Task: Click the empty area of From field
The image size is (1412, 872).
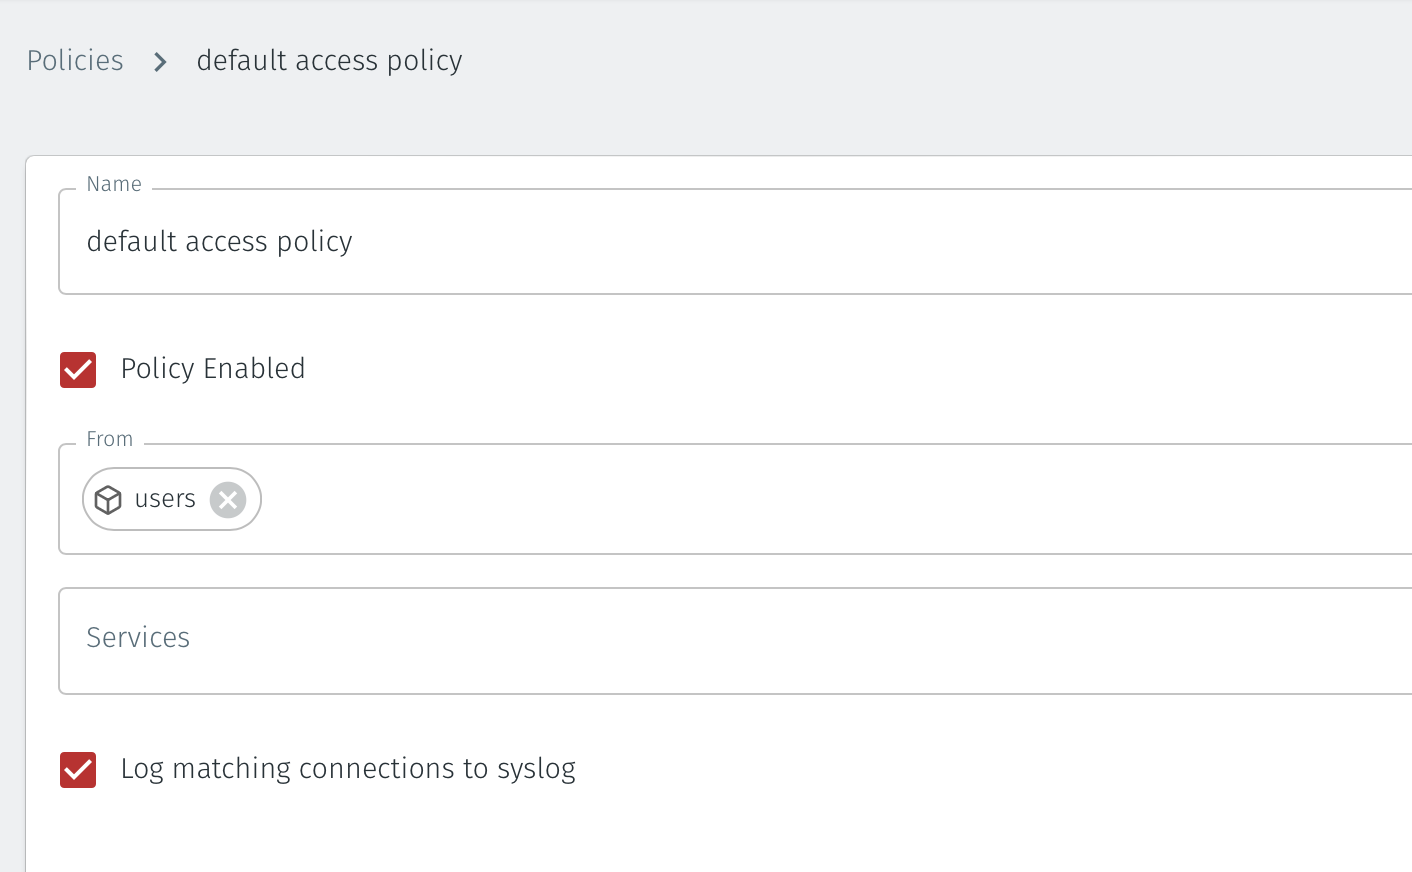Action: pos(800,499)
